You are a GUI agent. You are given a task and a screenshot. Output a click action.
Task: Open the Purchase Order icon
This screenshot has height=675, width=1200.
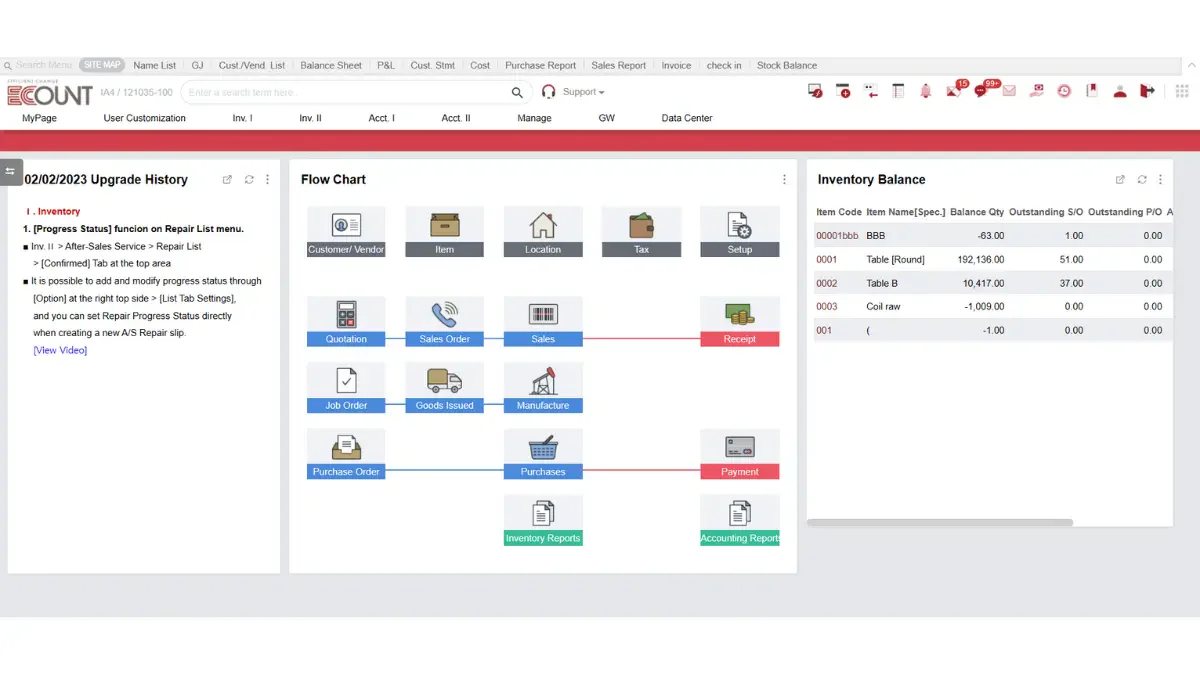click(346, 454)
